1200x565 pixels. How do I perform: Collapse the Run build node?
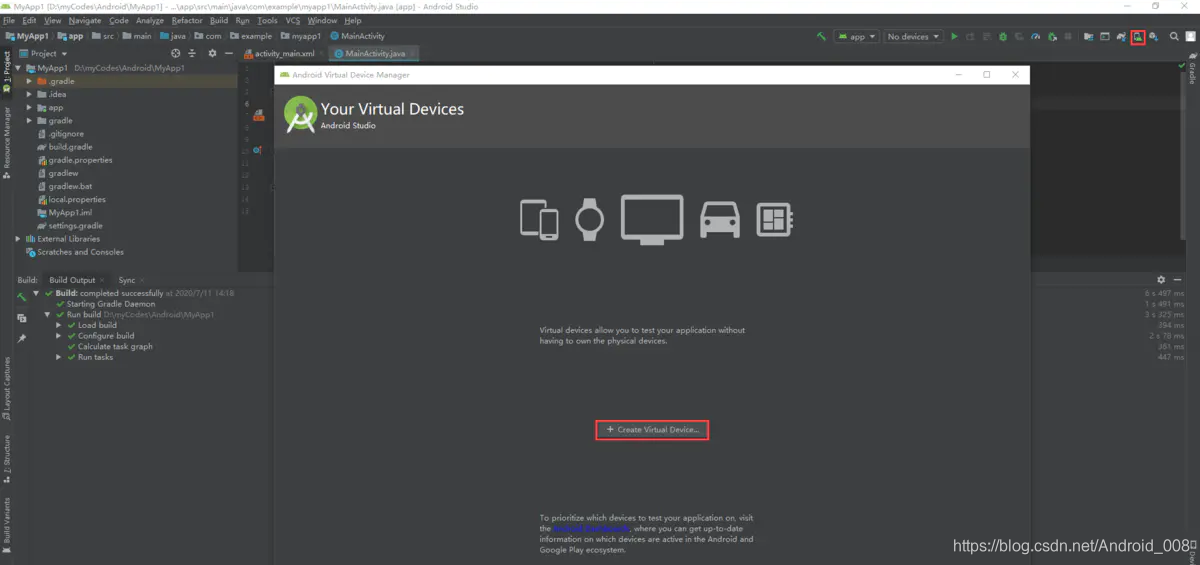coord(47,314)
